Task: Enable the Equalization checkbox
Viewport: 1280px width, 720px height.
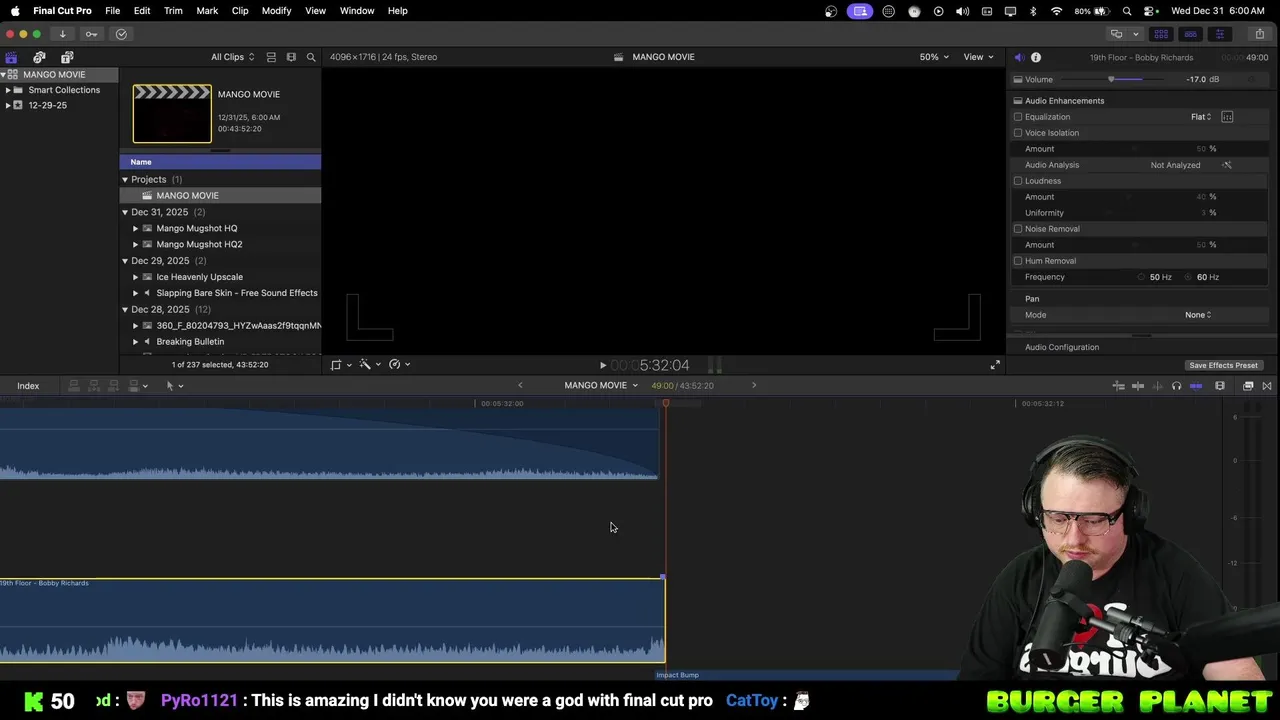Action: pos(1018,117)
